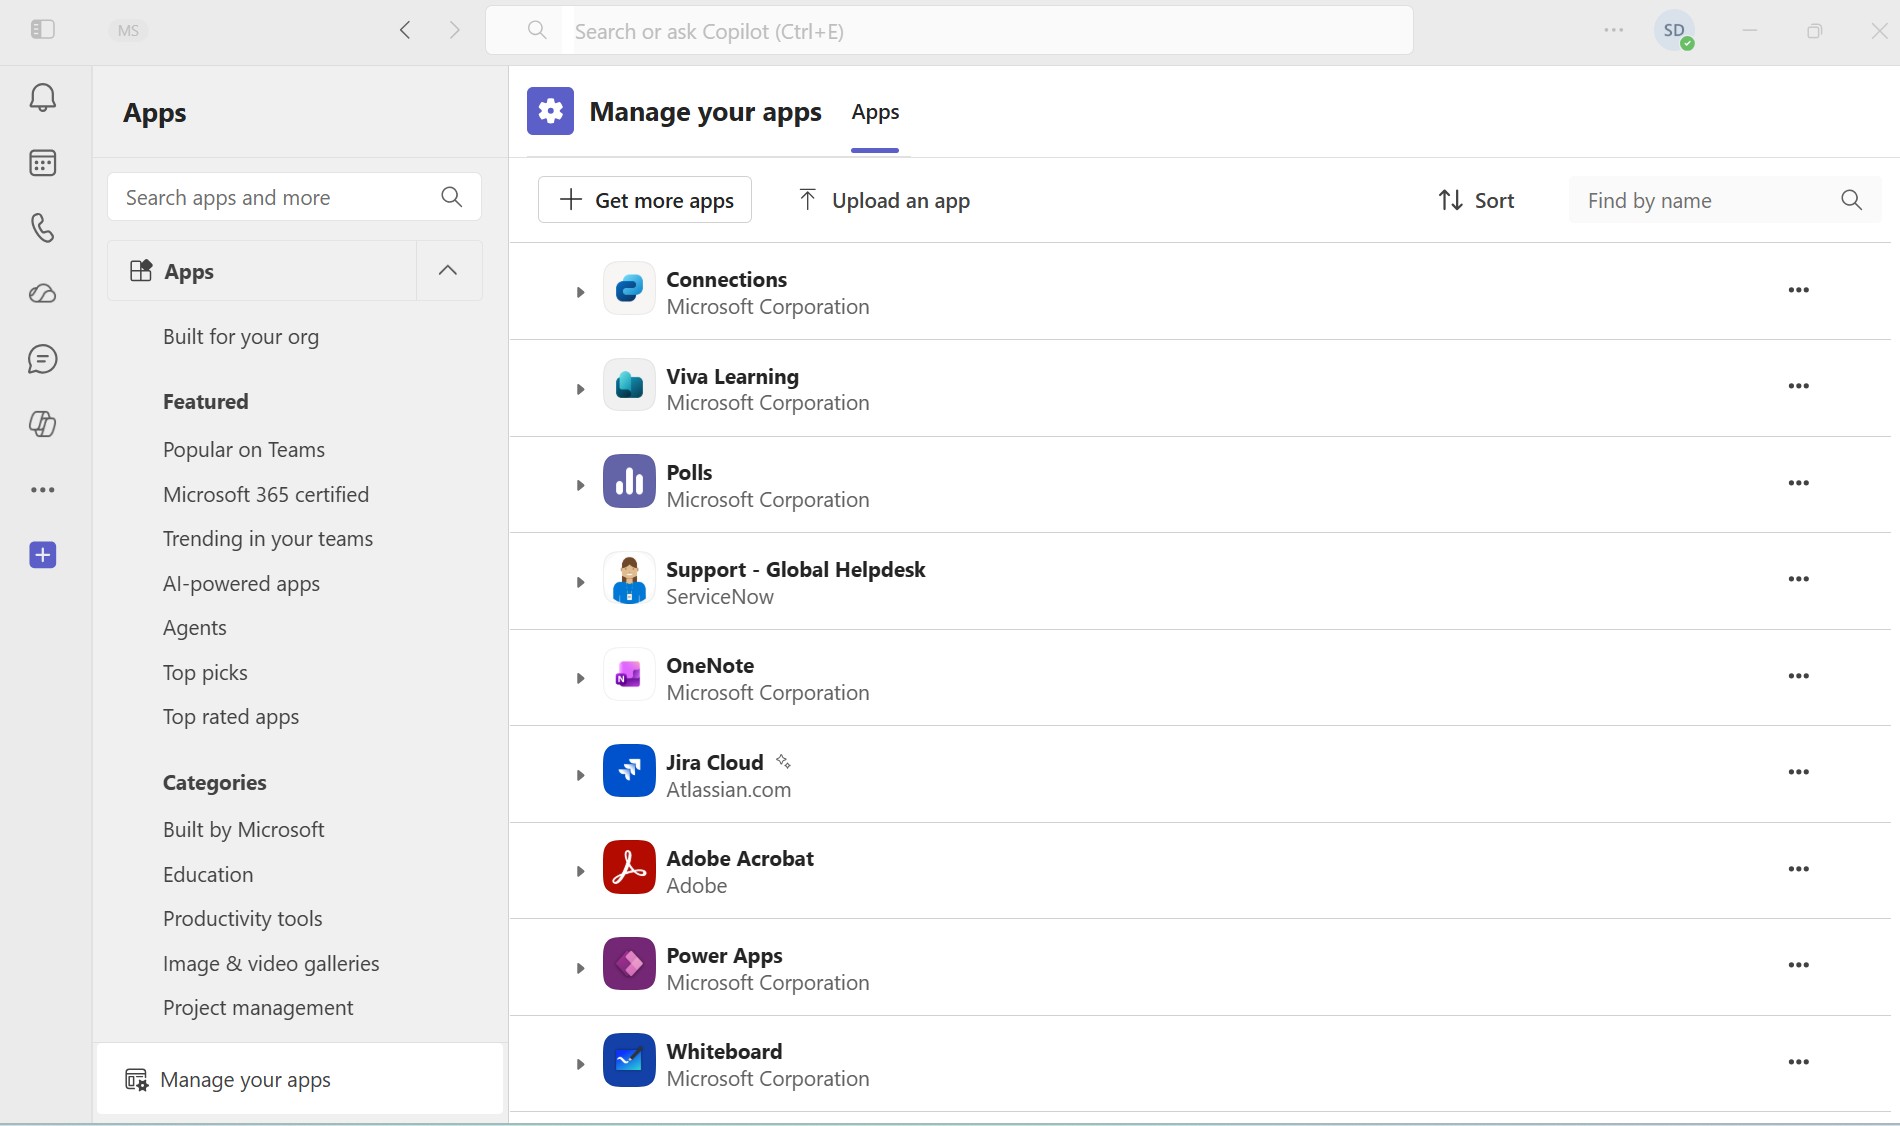Image resolution: width=1900 pixels, height=1126 pixels.
Task: Open the Copilot icon in the sidebar
Action: pyautogui.click(x=42, y=424)
